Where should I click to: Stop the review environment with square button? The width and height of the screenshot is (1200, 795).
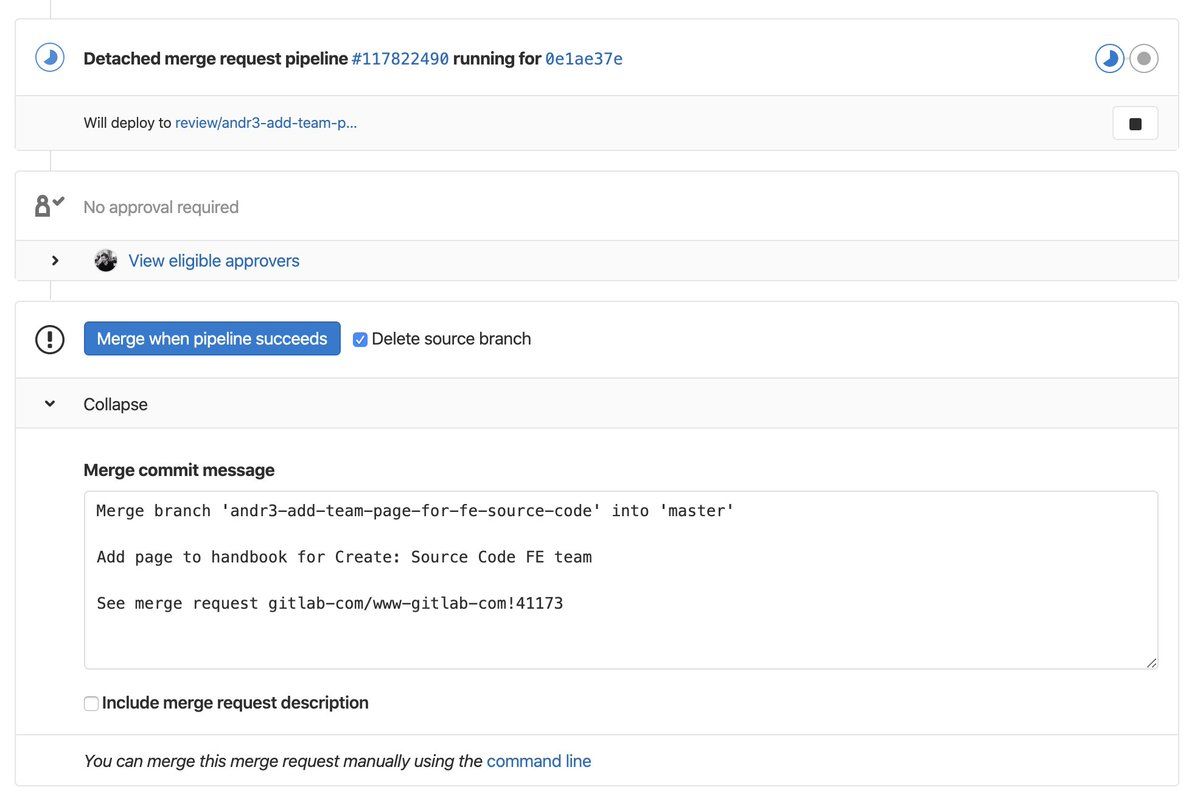1135,124
